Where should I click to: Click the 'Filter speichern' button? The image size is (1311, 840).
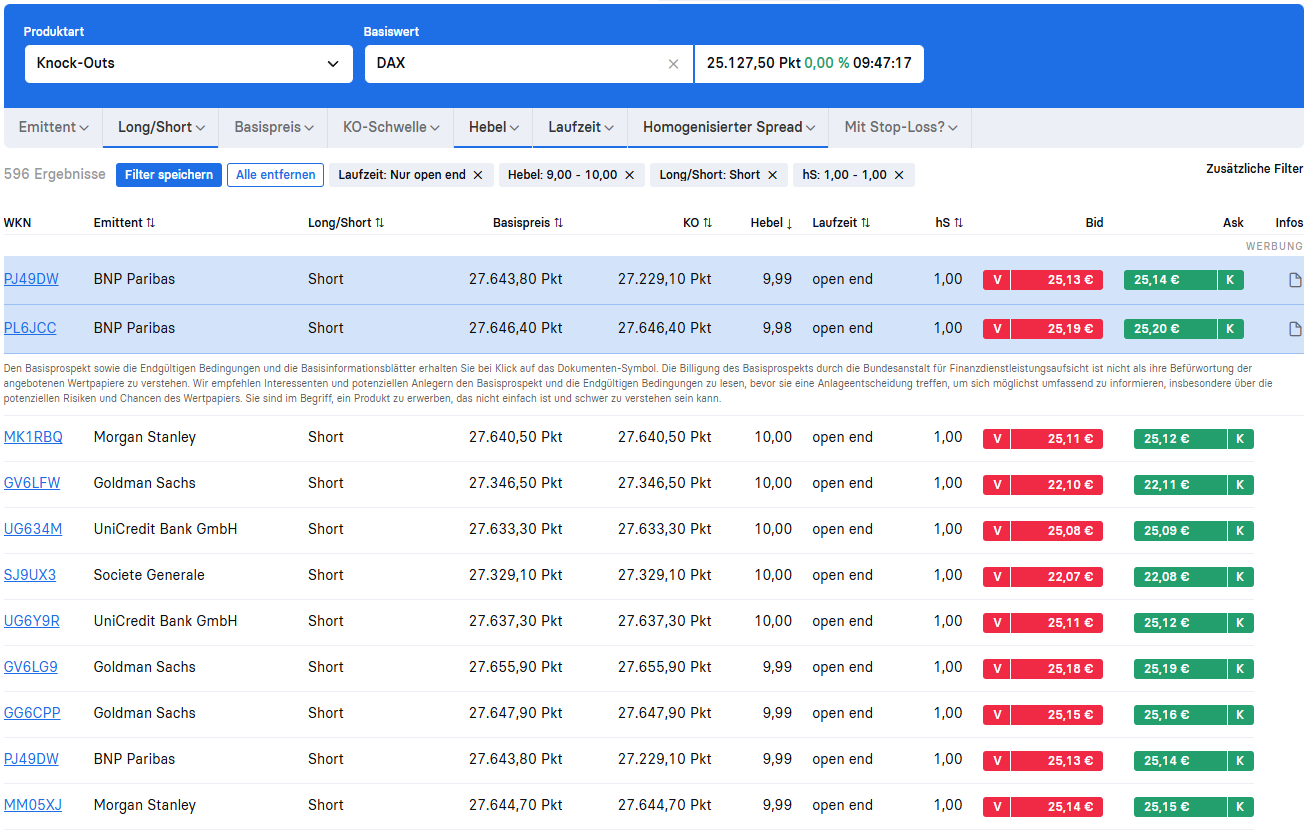pyautogui.click(x=169, y=175)
